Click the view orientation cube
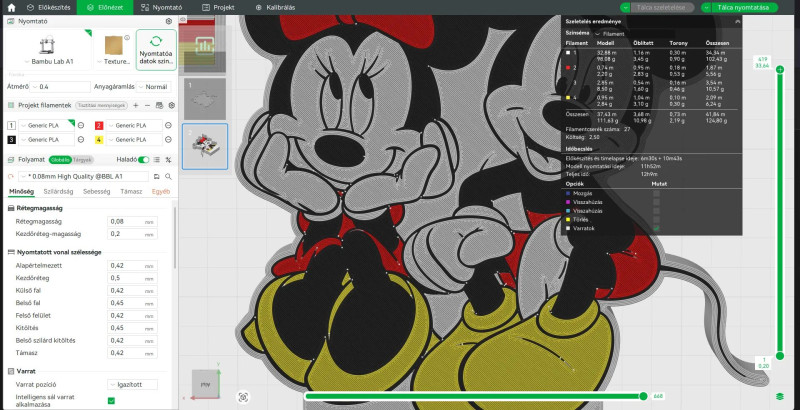This screenshot has height=410, width=800. point(205,384)
